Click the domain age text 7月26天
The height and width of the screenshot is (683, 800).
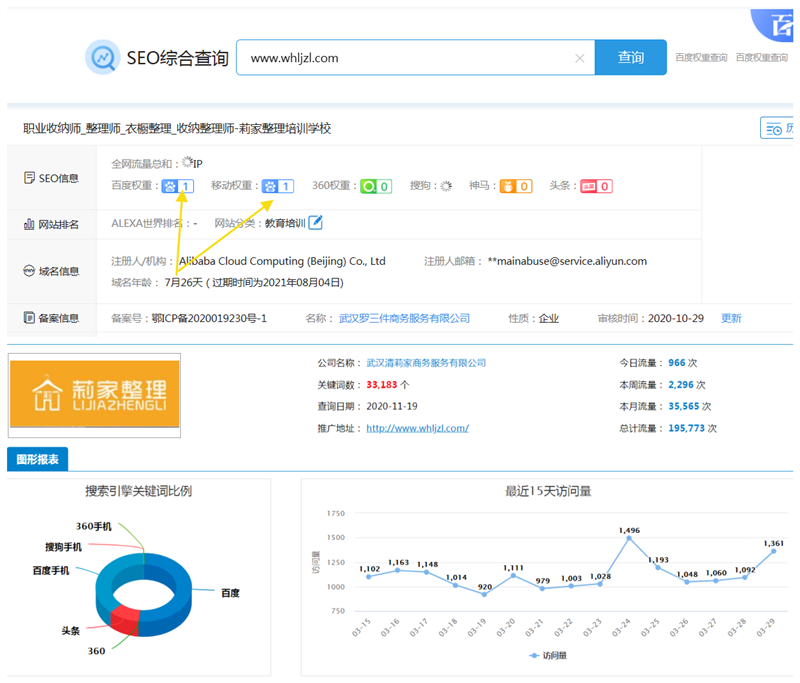[x=184, y=283]
